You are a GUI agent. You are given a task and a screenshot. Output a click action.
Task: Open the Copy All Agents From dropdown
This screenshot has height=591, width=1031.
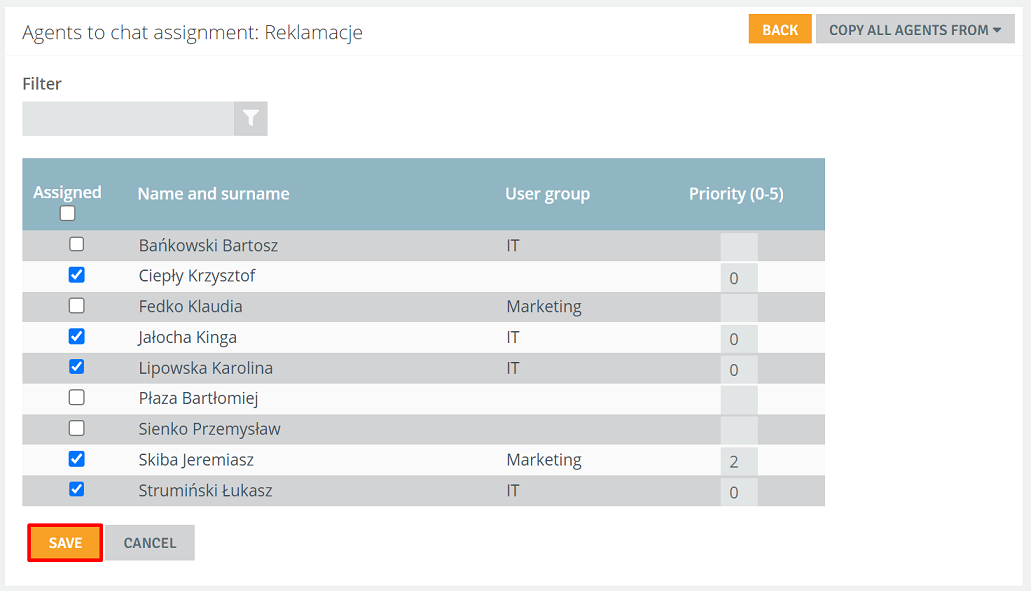pos(915,30)
